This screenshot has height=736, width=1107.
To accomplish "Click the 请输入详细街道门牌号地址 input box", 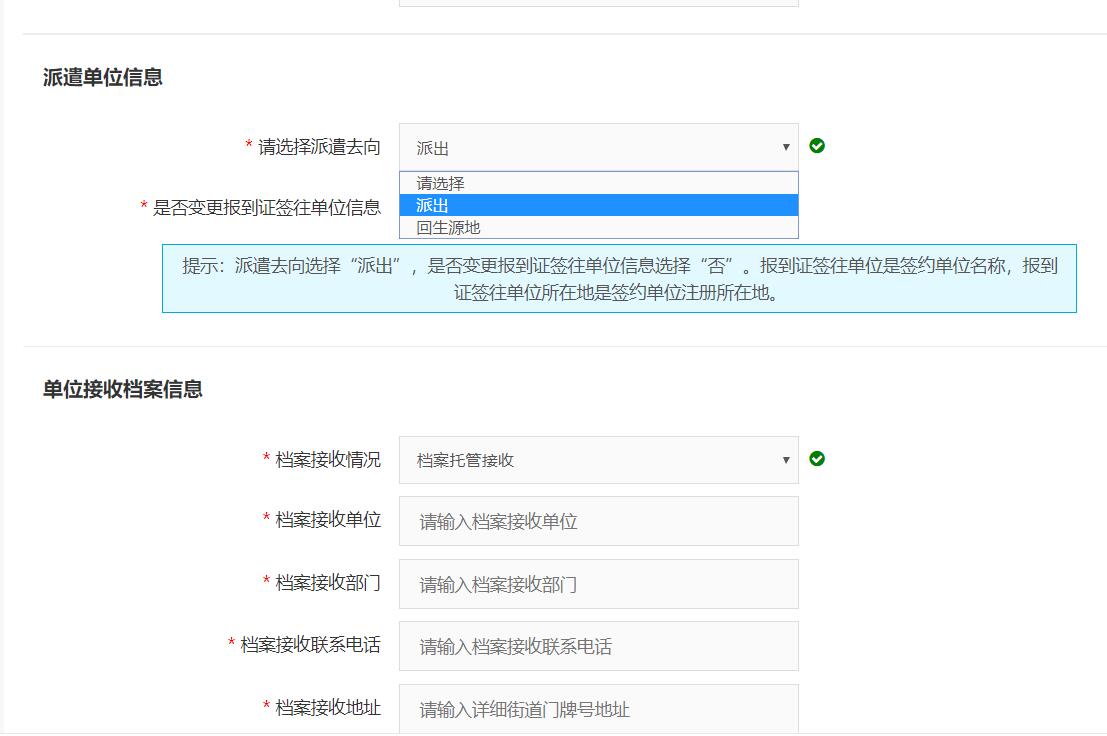I will click(598, 709).
